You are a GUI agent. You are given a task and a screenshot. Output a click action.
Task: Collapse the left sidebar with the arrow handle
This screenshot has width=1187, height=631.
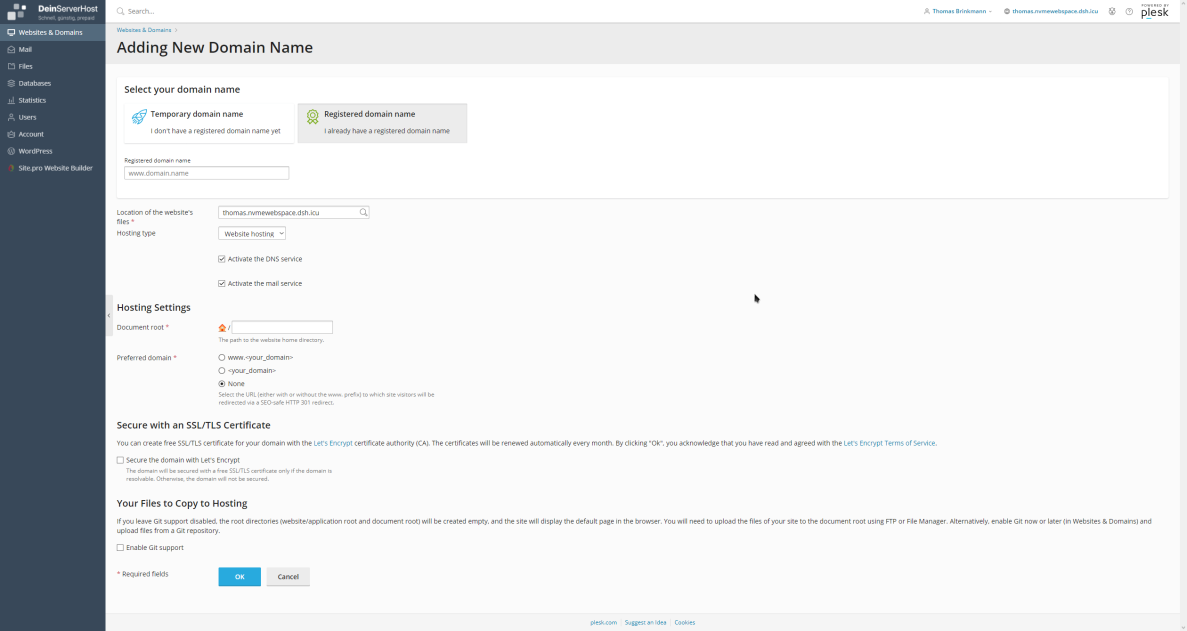pos(109,315)
